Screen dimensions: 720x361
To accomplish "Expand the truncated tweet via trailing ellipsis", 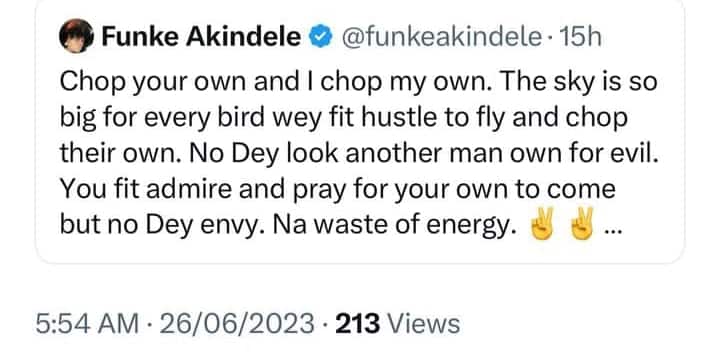I will point(613,231).
